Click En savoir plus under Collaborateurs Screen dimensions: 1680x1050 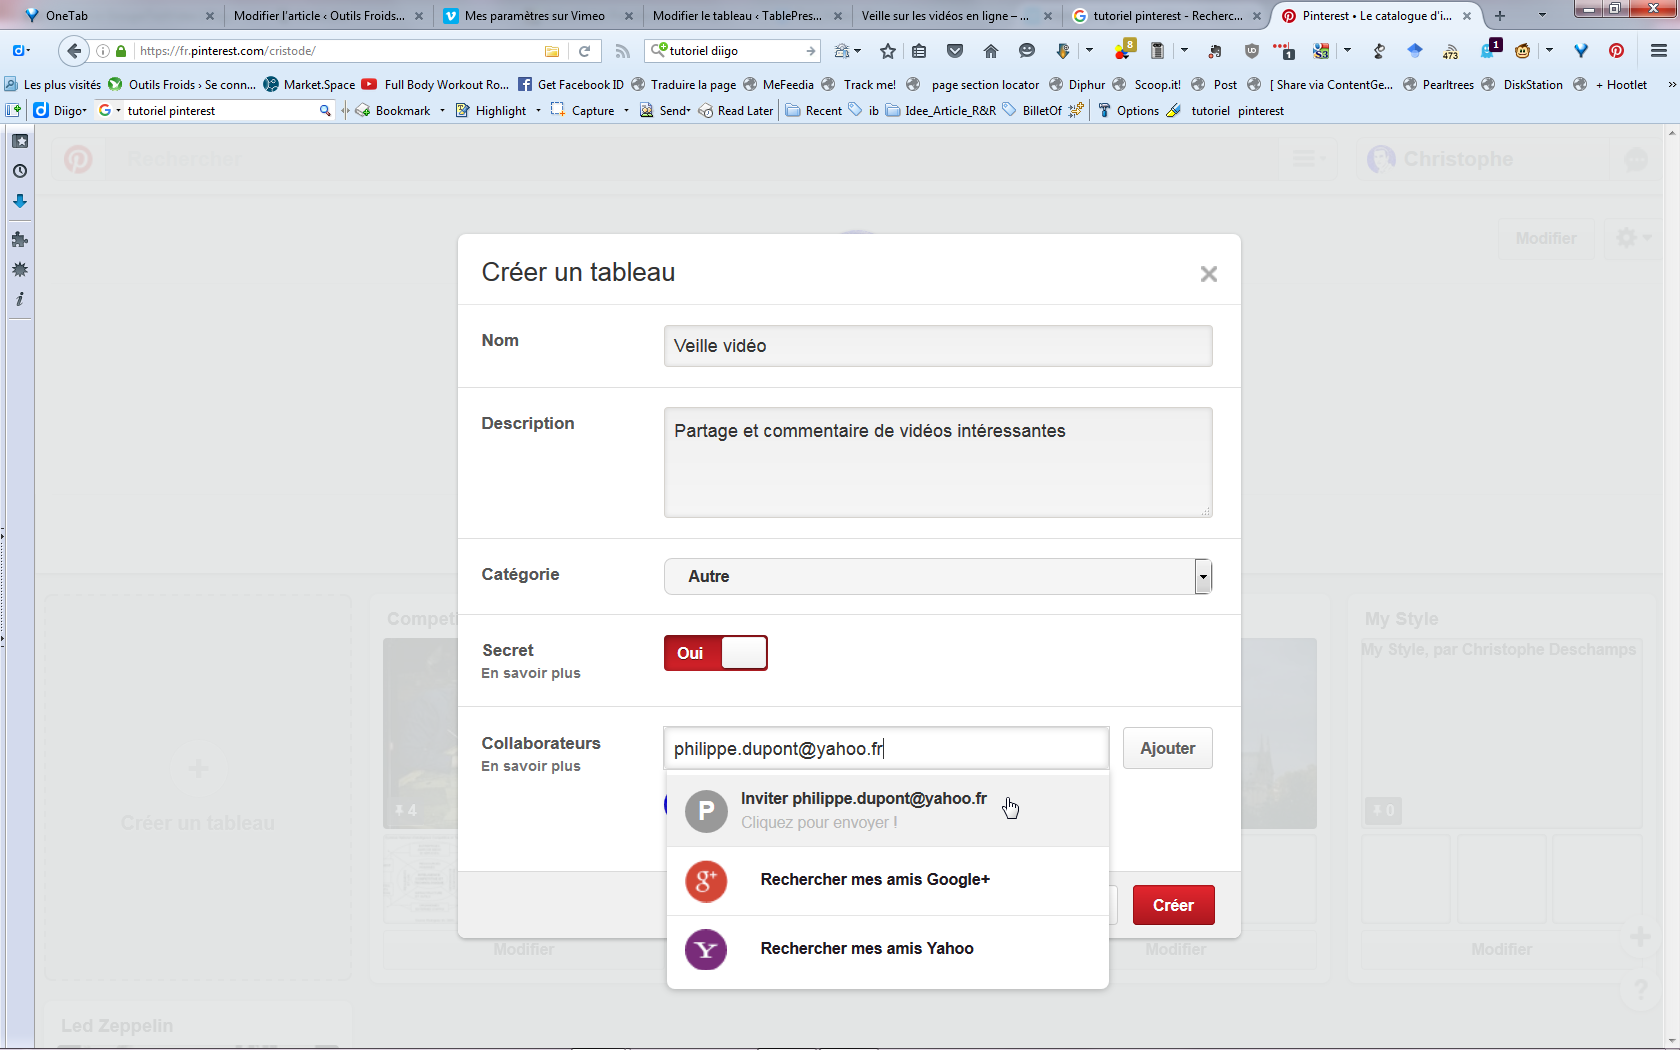pyautogui.click(x=531, y=766)
